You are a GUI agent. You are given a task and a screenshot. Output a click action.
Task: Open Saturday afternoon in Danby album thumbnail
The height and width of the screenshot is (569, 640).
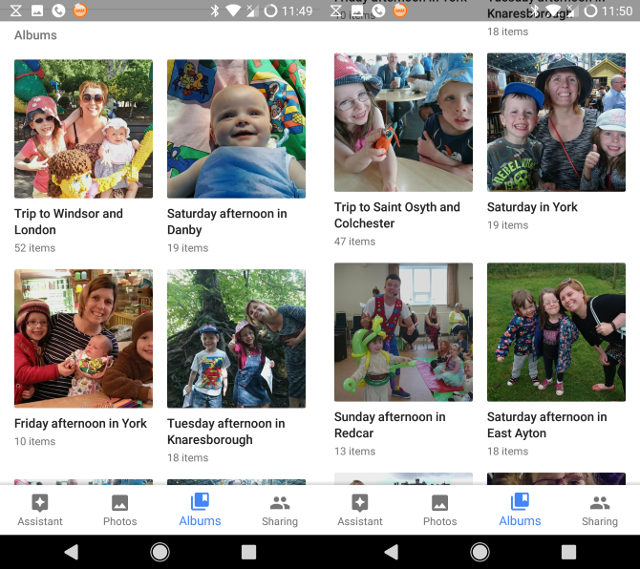(x=236, y=129)
